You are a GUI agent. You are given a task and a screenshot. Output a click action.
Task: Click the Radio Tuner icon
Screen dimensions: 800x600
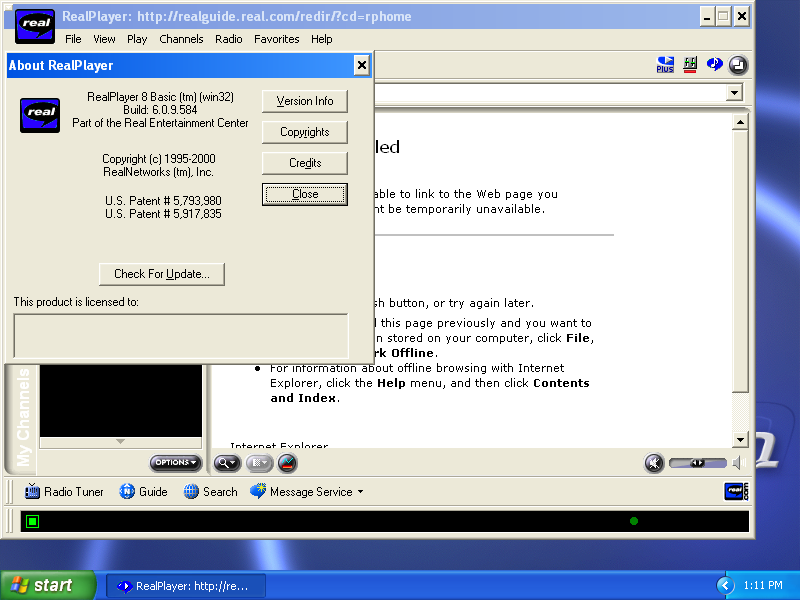click(x=32, y=491)
